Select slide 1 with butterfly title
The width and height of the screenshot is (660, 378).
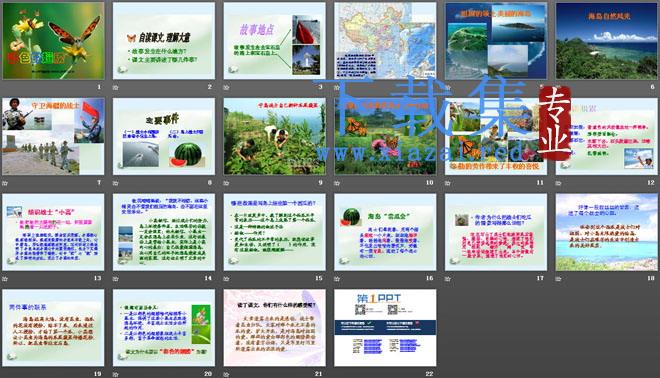(x=53, y=41)
